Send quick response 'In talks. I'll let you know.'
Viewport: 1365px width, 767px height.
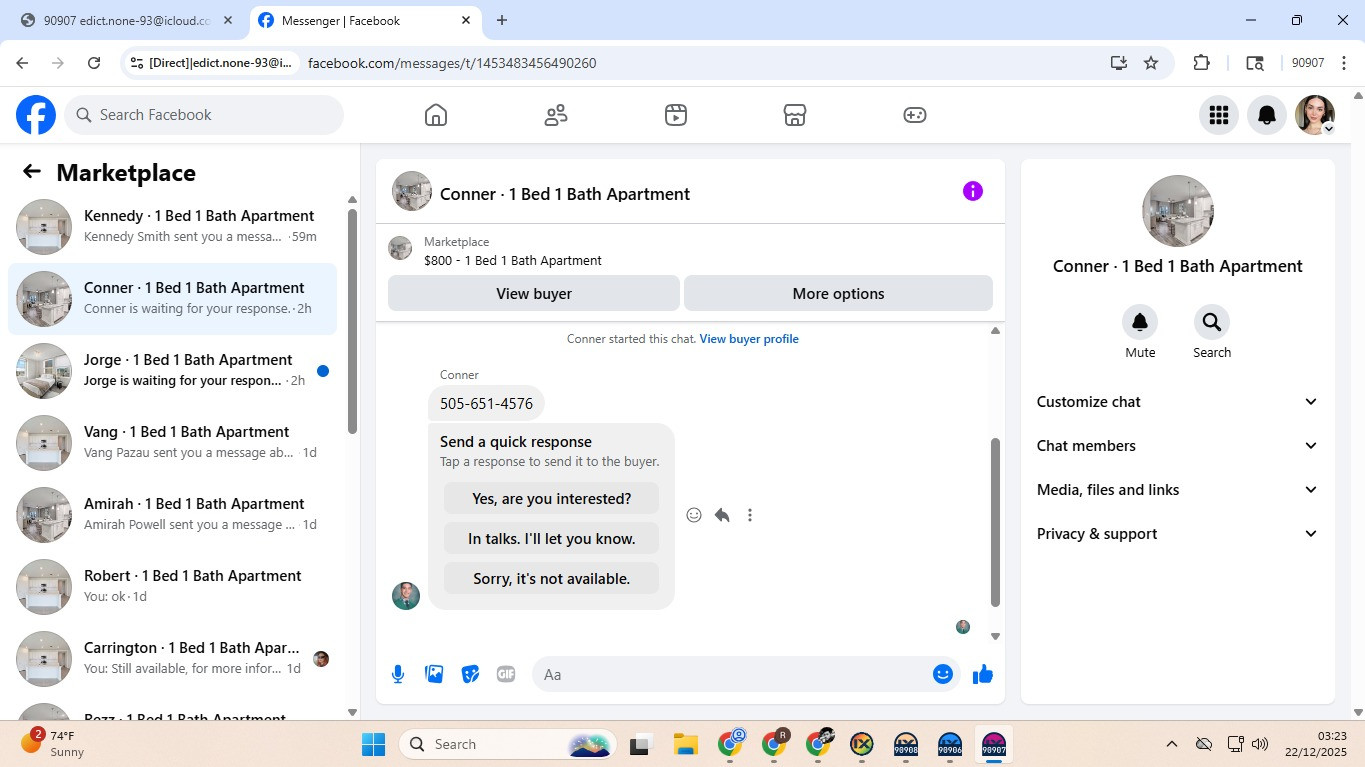pos(552,538)
